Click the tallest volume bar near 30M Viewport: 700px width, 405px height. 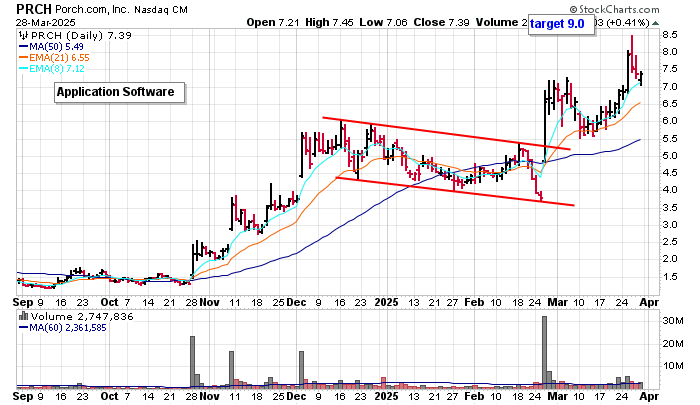[x=544, y=352]
